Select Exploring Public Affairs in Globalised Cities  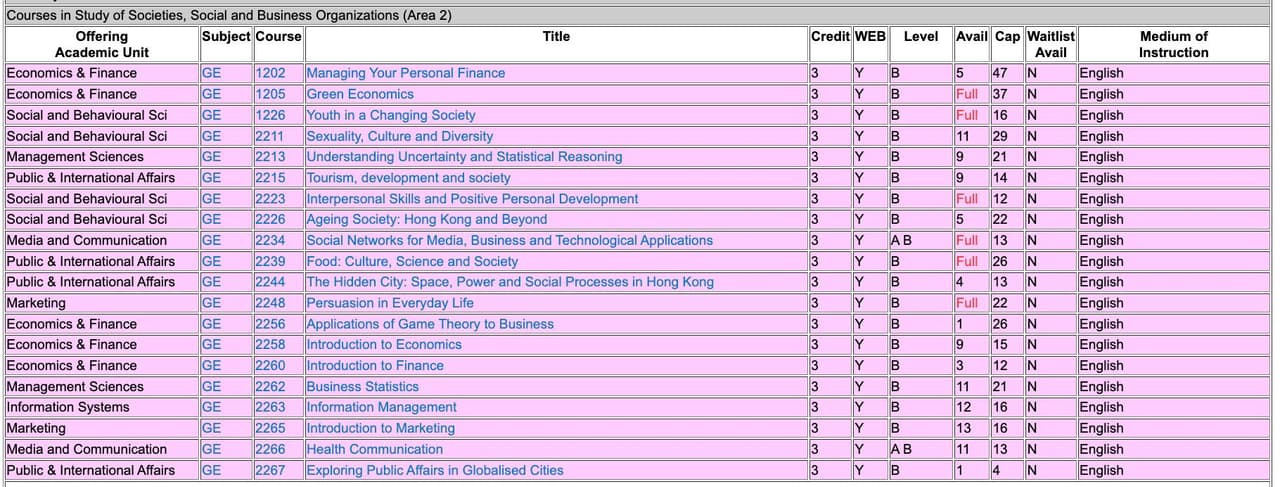(x=434, y=470)
